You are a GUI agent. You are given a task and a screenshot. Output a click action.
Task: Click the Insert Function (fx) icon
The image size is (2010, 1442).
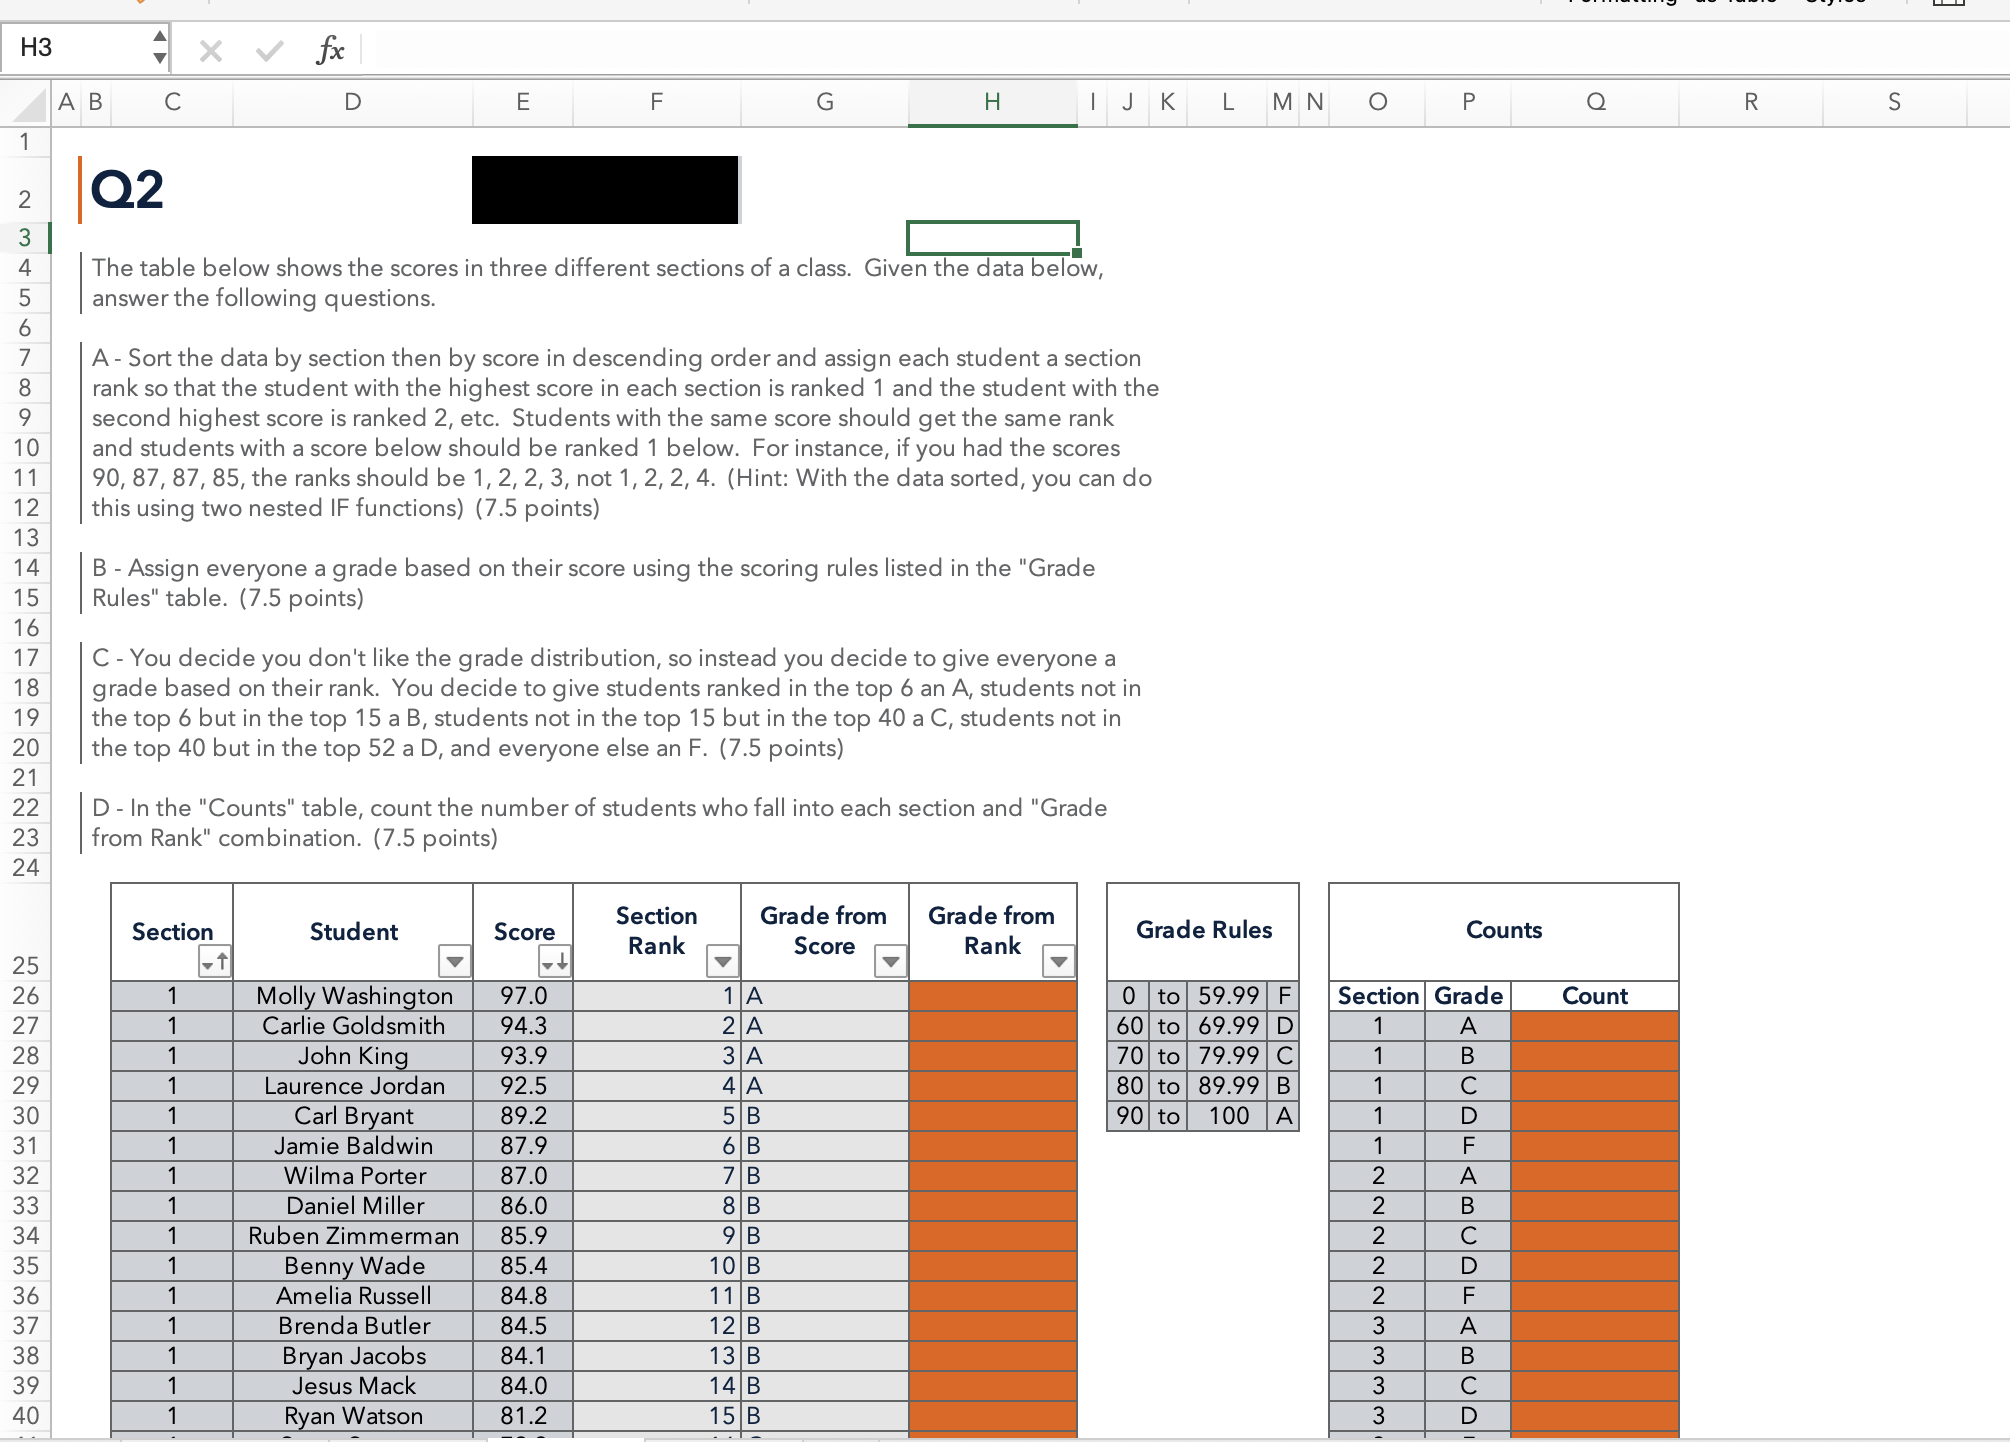coord(330,48)
